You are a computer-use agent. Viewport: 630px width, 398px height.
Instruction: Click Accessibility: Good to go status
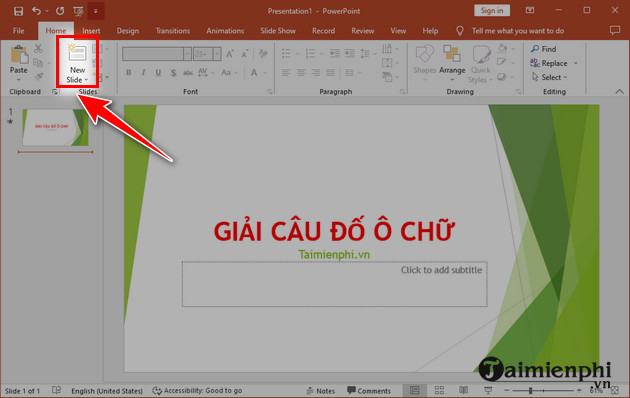pos(197,391)
